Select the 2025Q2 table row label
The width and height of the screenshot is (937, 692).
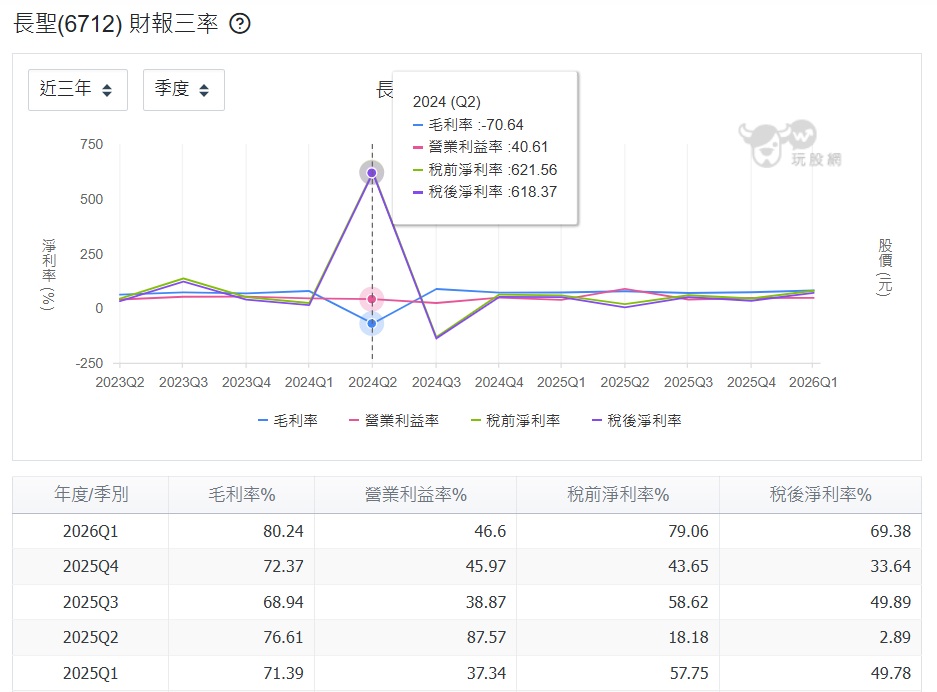point(91,638)
